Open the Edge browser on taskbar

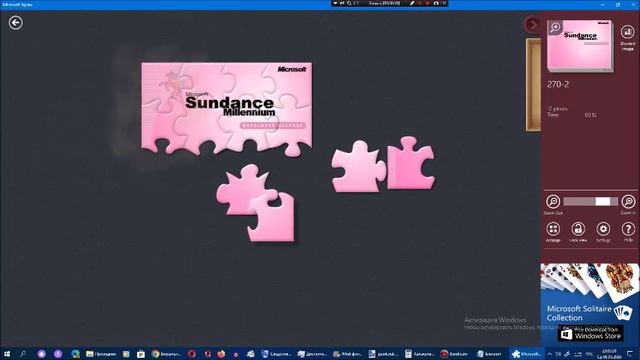click(76, 354)
